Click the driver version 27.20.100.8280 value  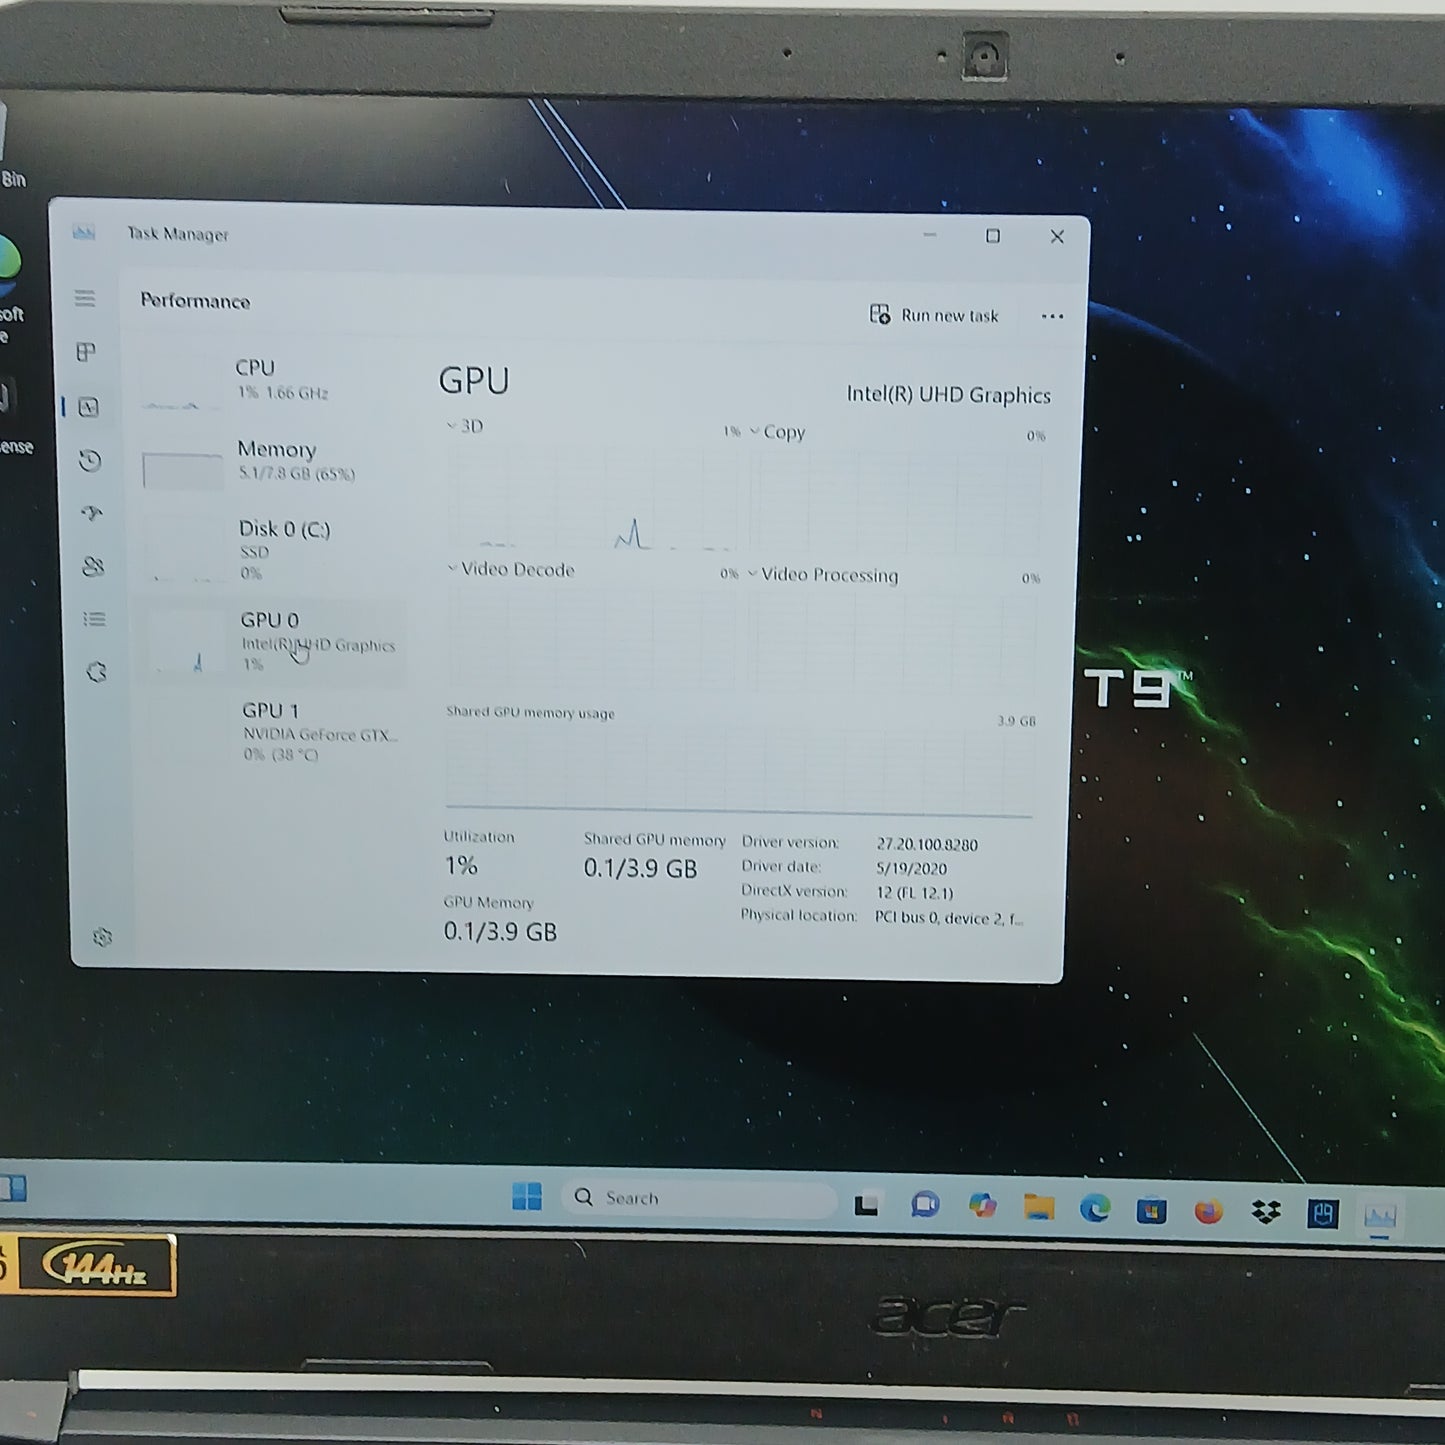click(x=927, y=844)
